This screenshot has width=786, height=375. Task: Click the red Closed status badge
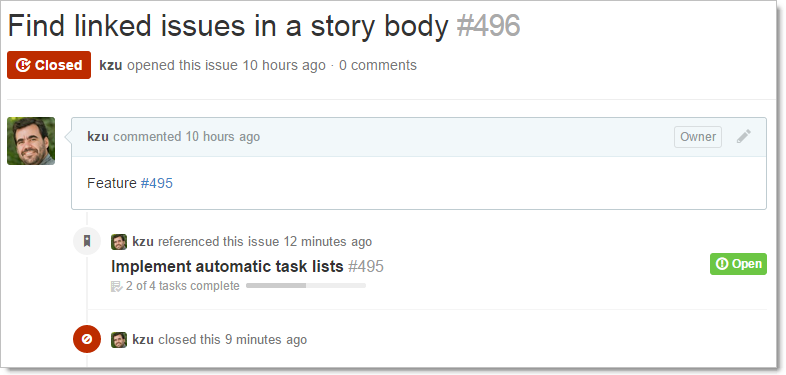pyautogui.click(x=49, y=65)
